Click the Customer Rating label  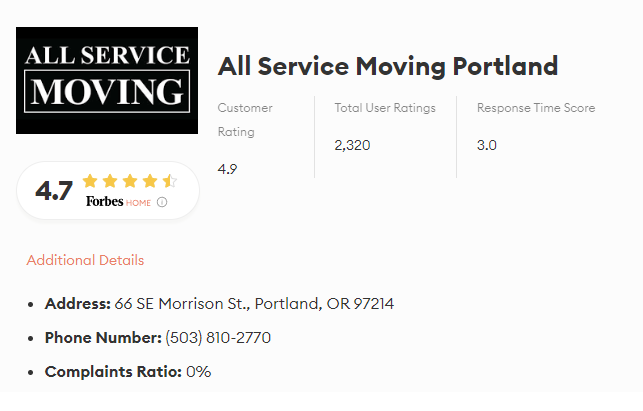point(245,120)
